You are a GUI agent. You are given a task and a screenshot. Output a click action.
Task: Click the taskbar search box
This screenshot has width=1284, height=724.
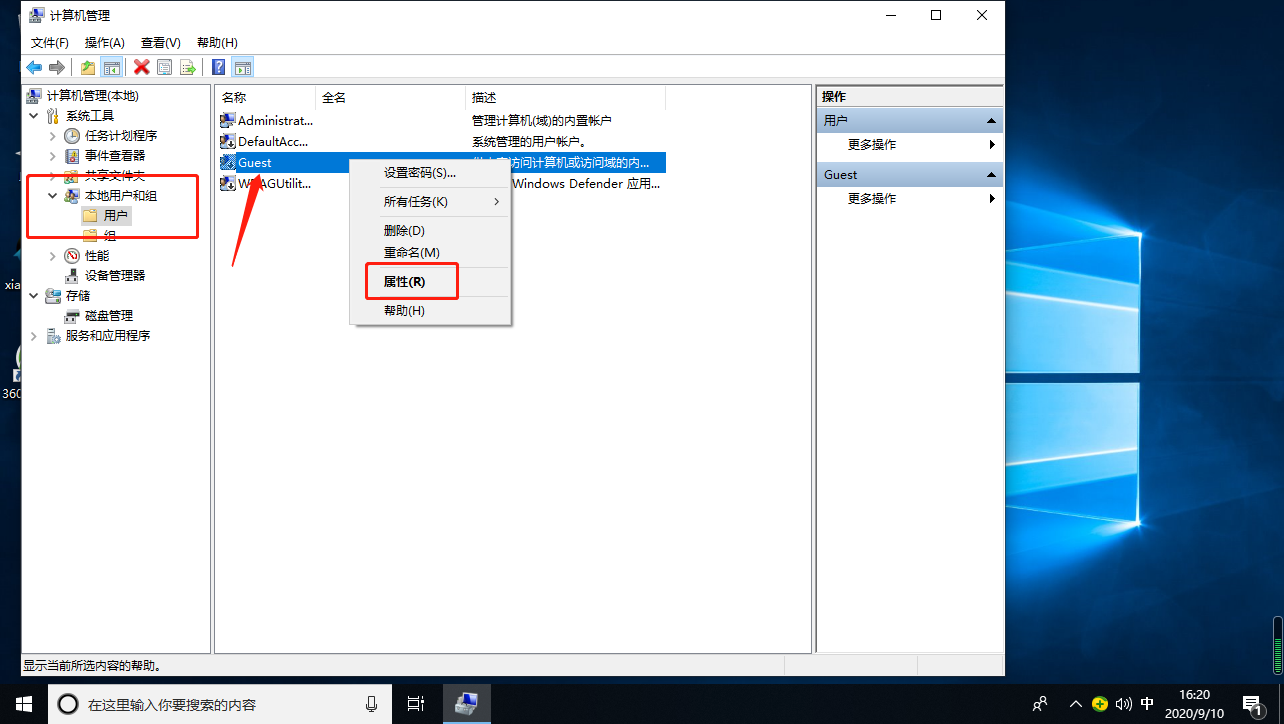coord(220,704)
